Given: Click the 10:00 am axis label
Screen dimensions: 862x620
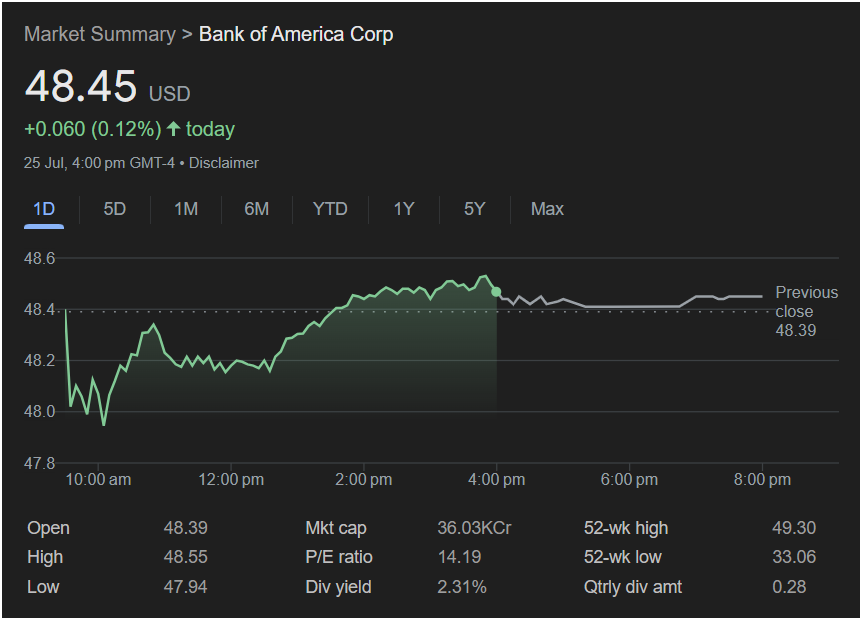Looking at the screenshot, I should pyautogui.click(x=98, y=480).
